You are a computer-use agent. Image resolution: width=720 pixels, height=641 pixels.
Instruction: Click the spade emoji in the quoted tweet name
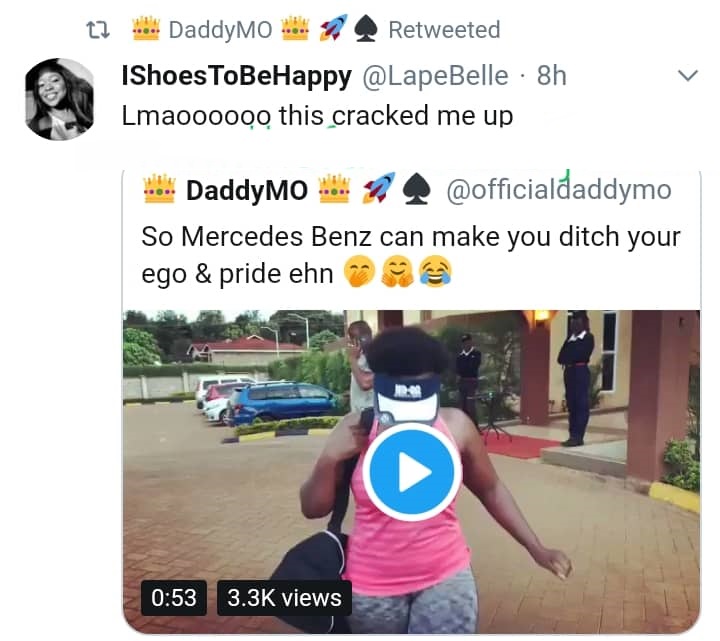pyautogui.click(x=415, y=190)
